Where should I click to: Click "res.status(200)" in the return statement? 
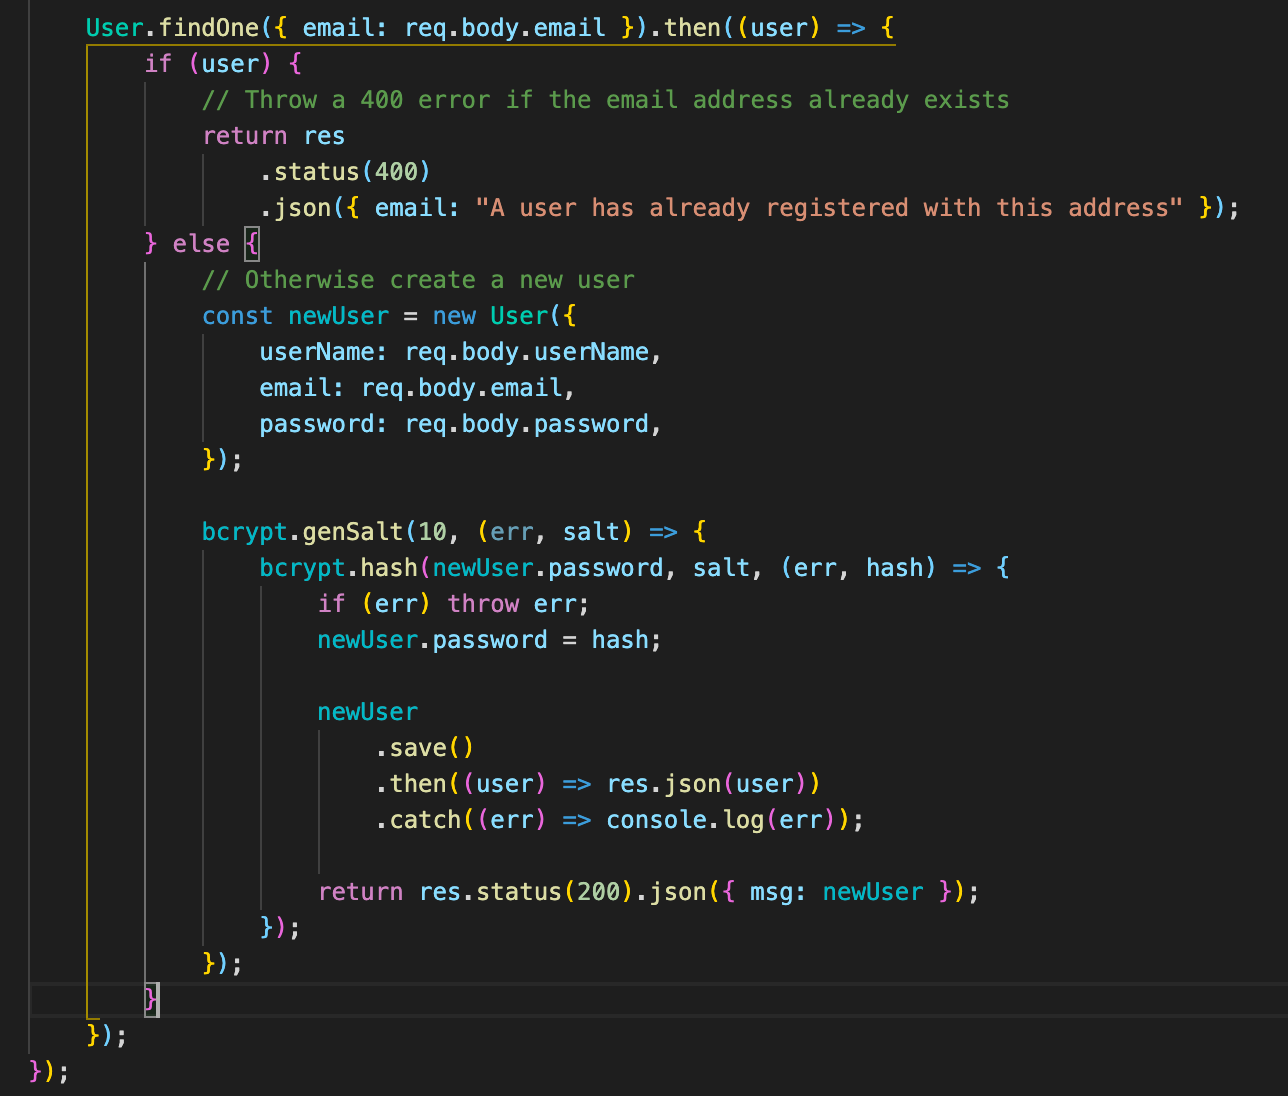[526, 892]
